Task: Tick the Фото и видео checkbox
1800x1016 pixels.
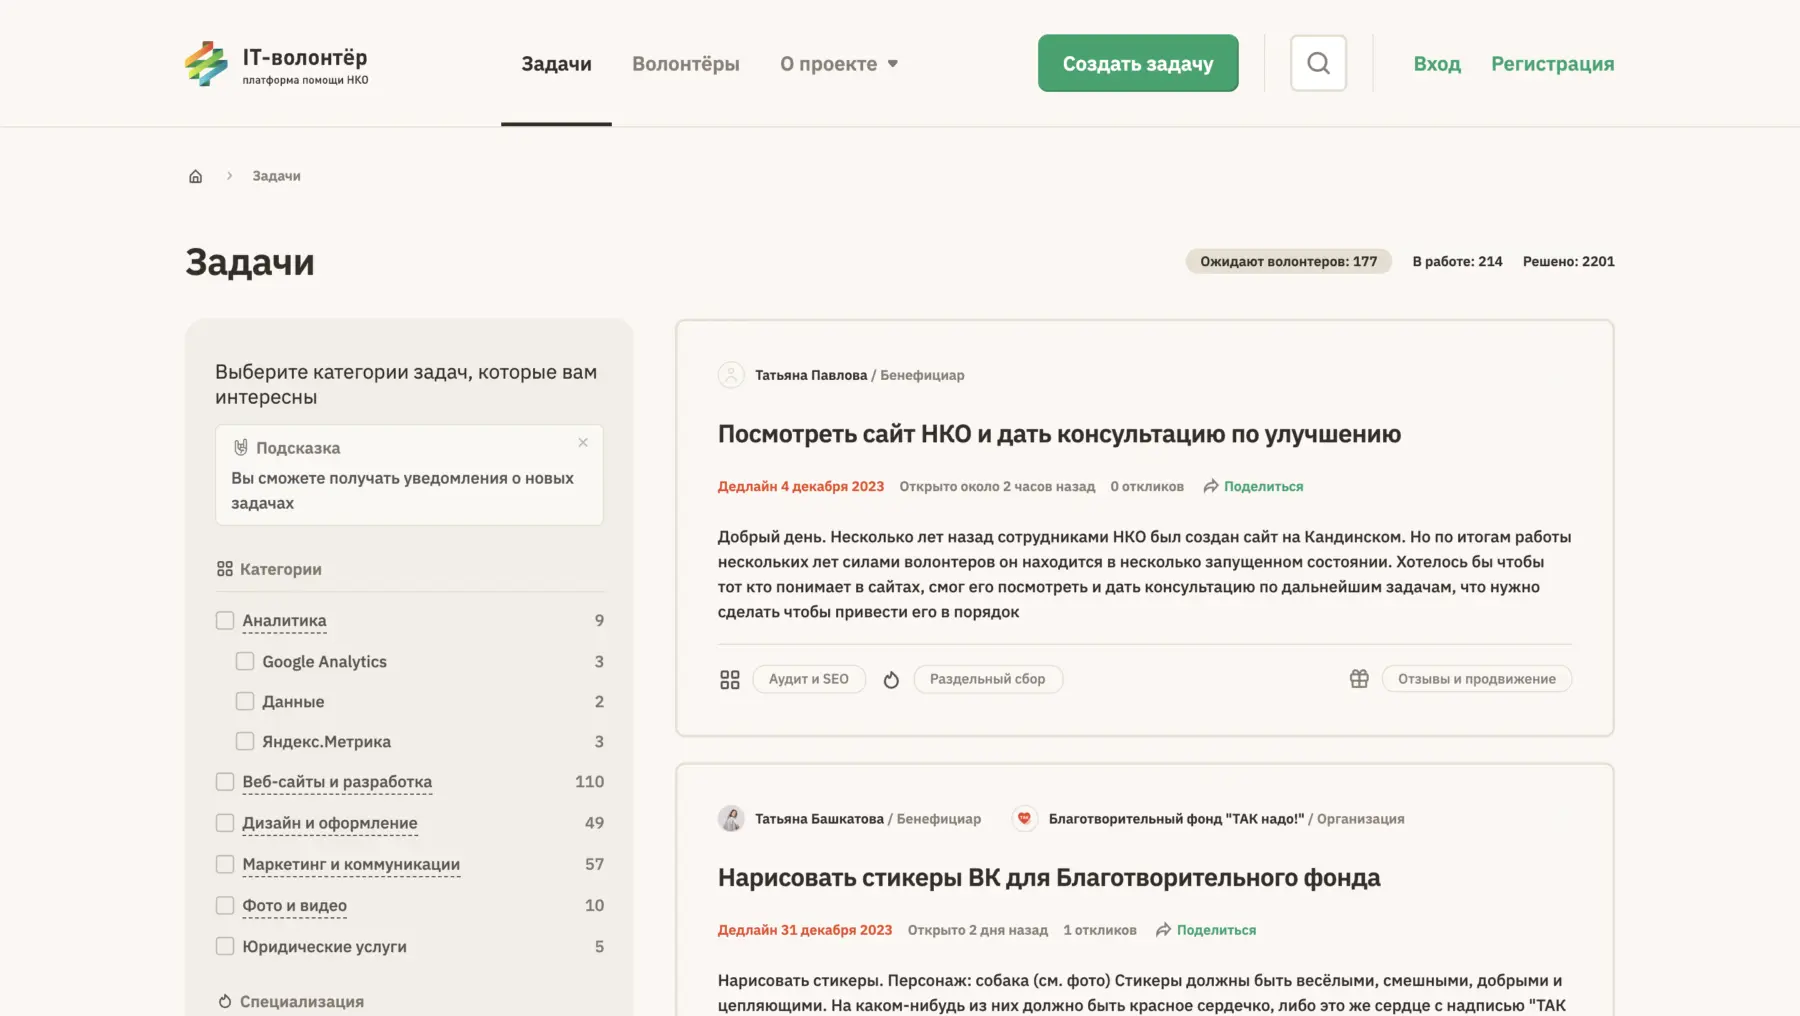Action: click(x=225, y=905)
